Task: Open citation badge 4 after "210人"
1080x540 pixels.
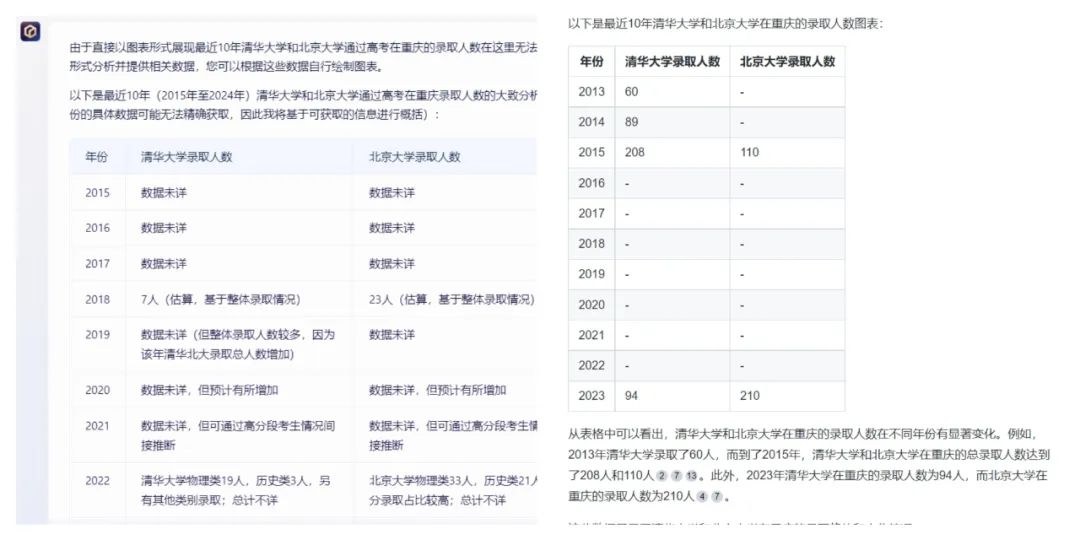Action: tap(702, 497)
